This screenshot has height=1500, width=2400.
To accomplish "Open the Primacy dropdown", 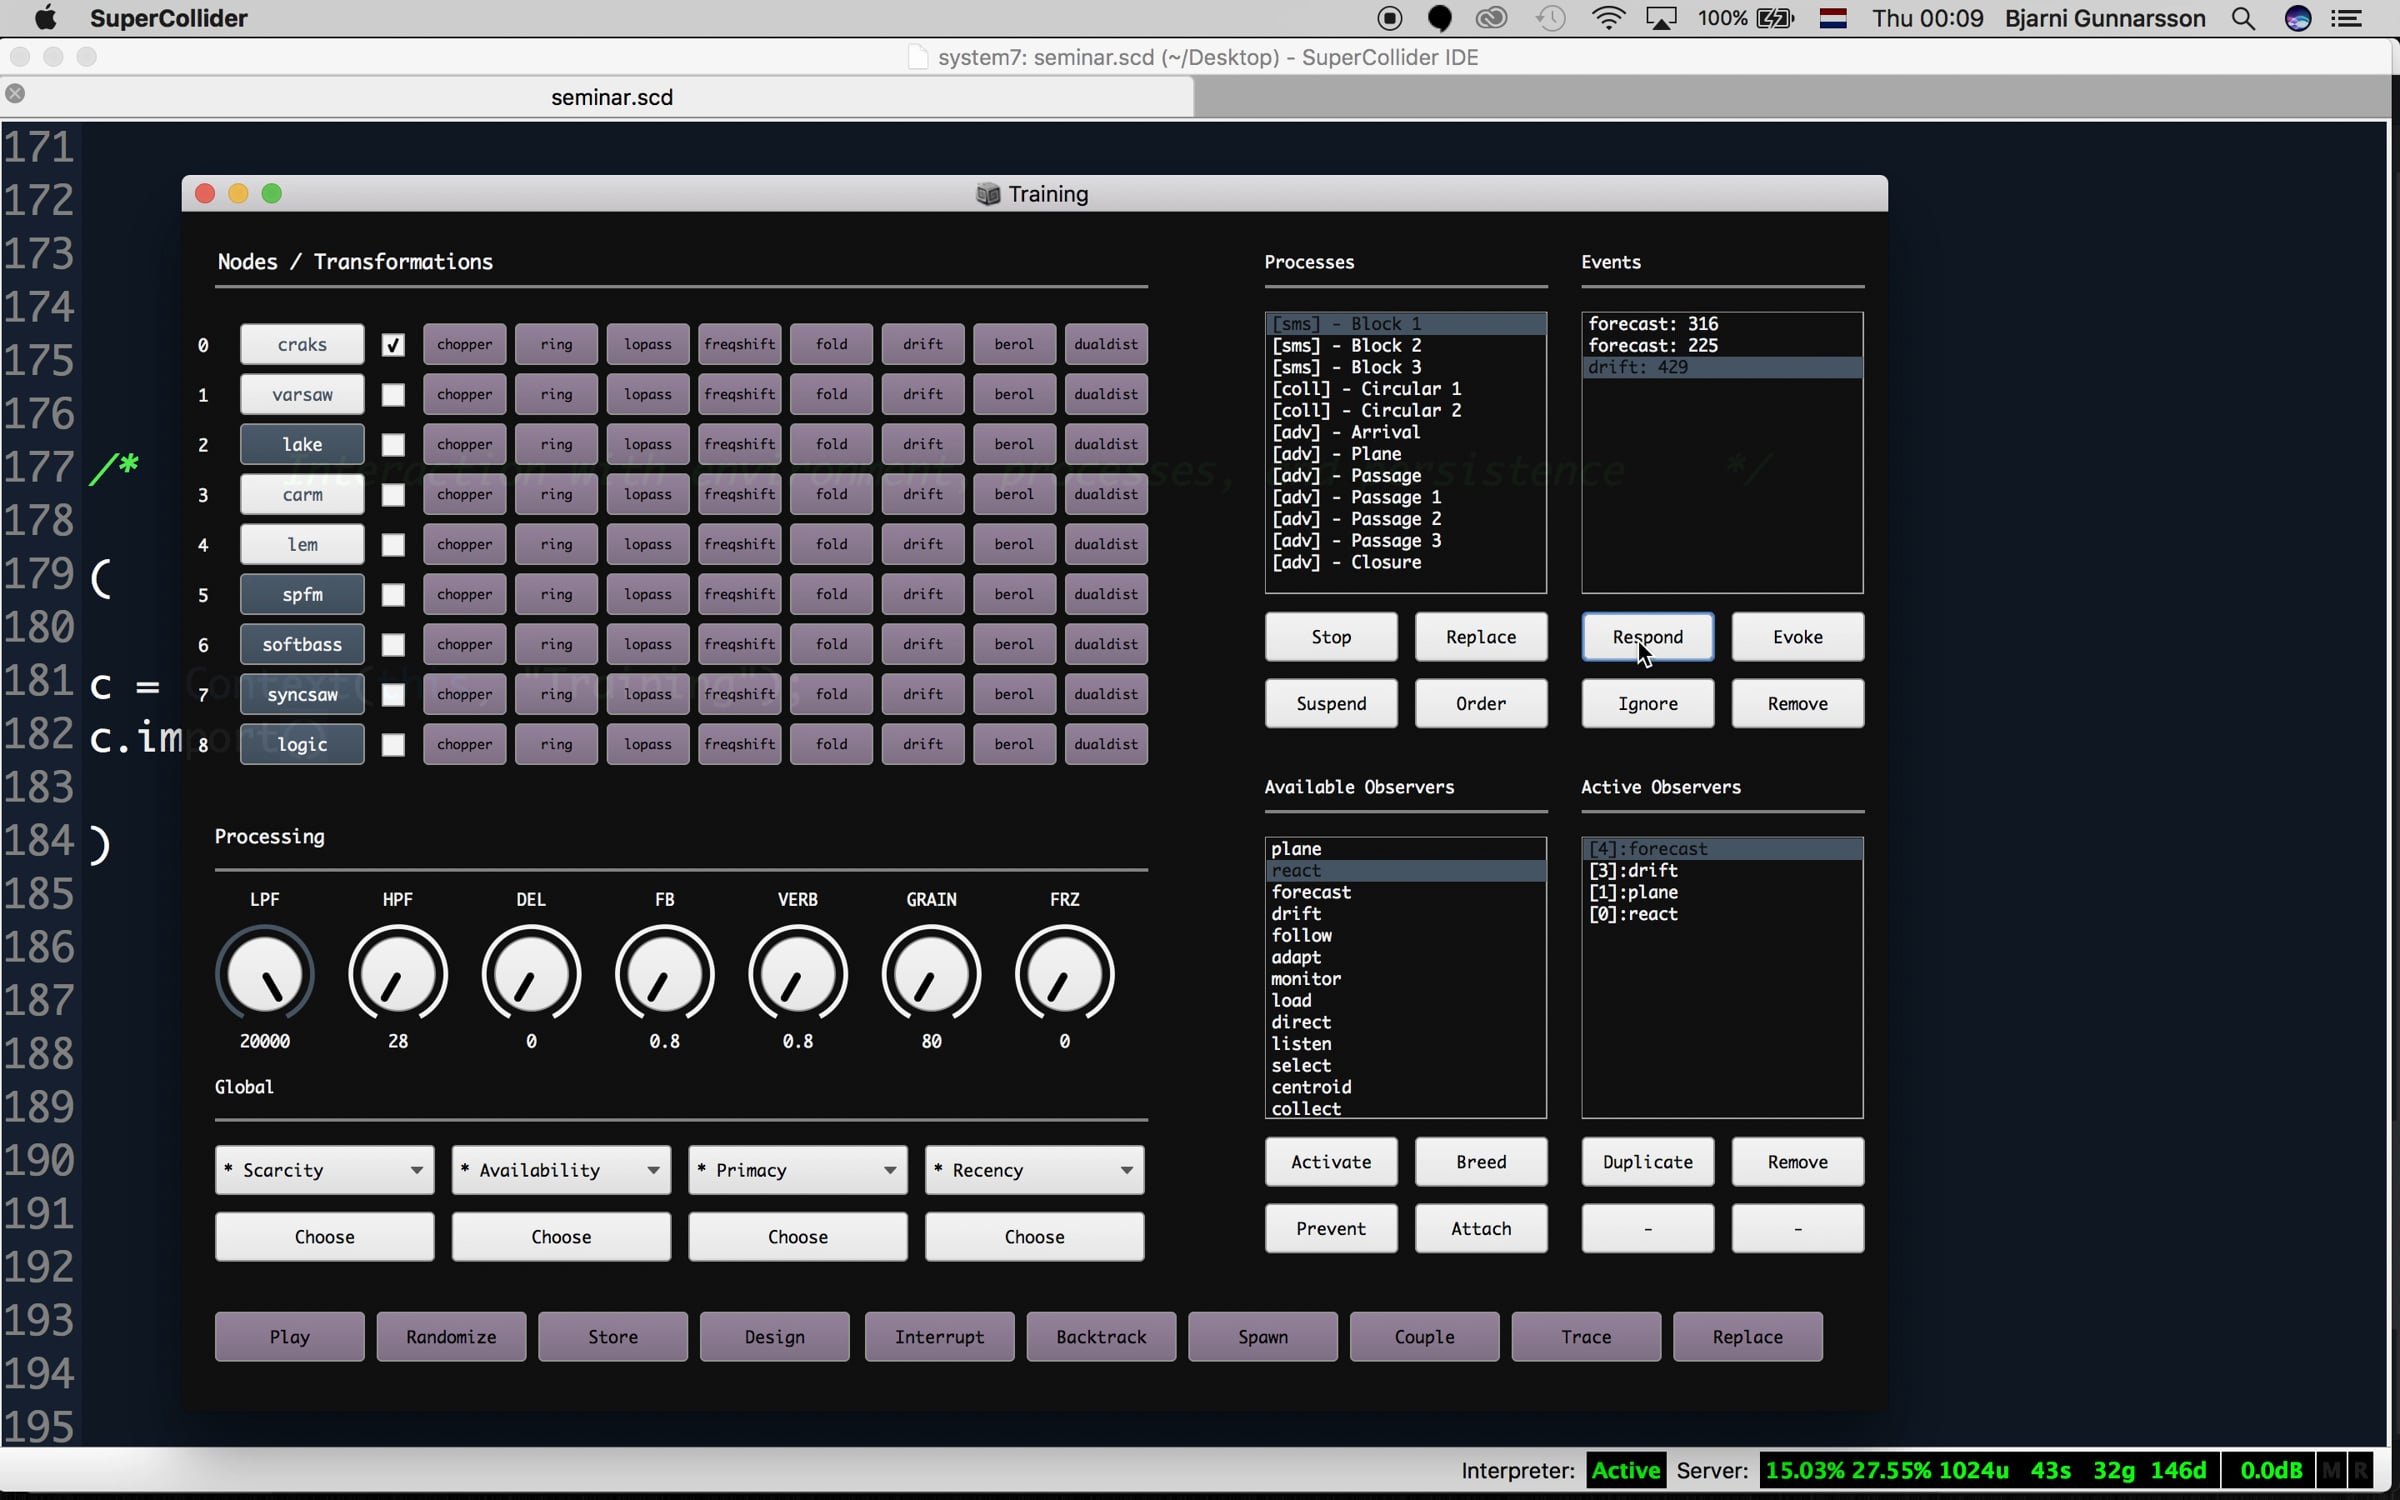I will [x=798, y=1170].
